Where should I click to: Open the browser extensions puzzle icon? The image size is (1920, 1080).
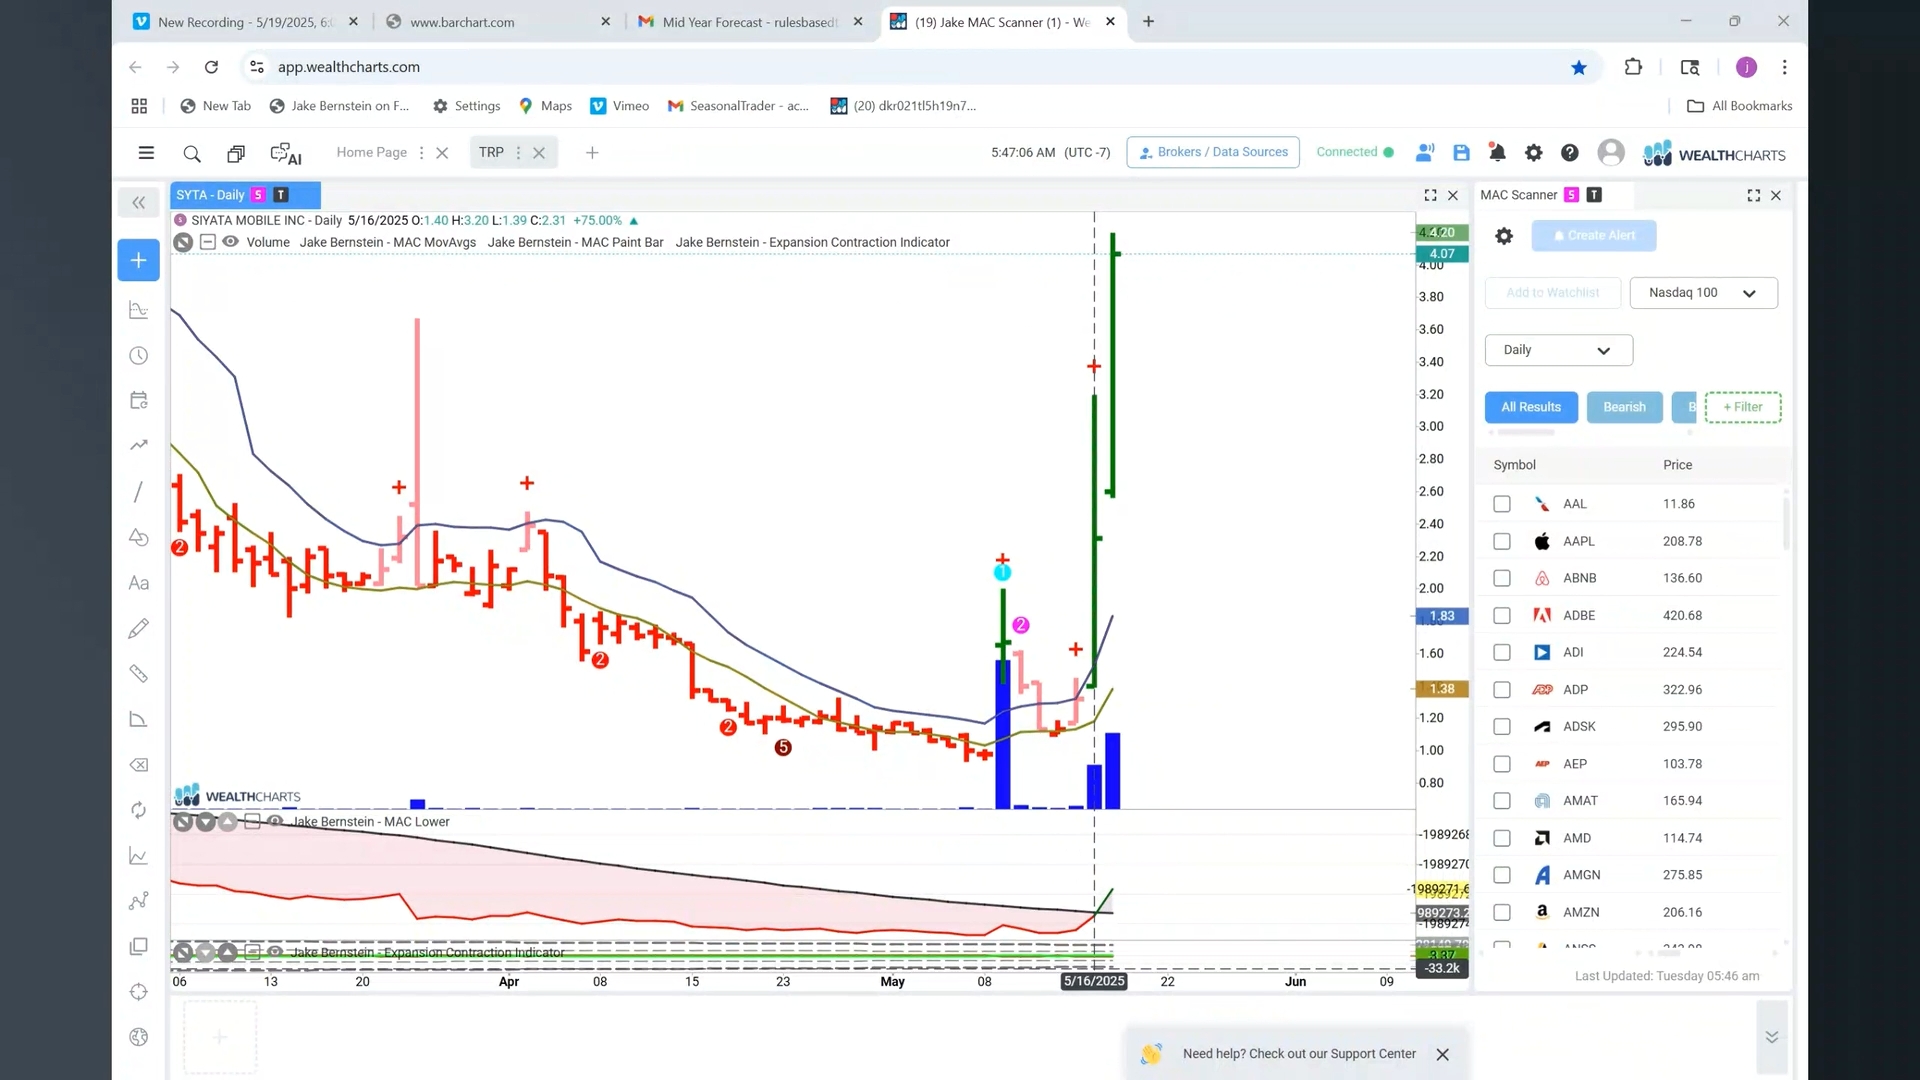pyautogui.click(x=1633, y=67)
